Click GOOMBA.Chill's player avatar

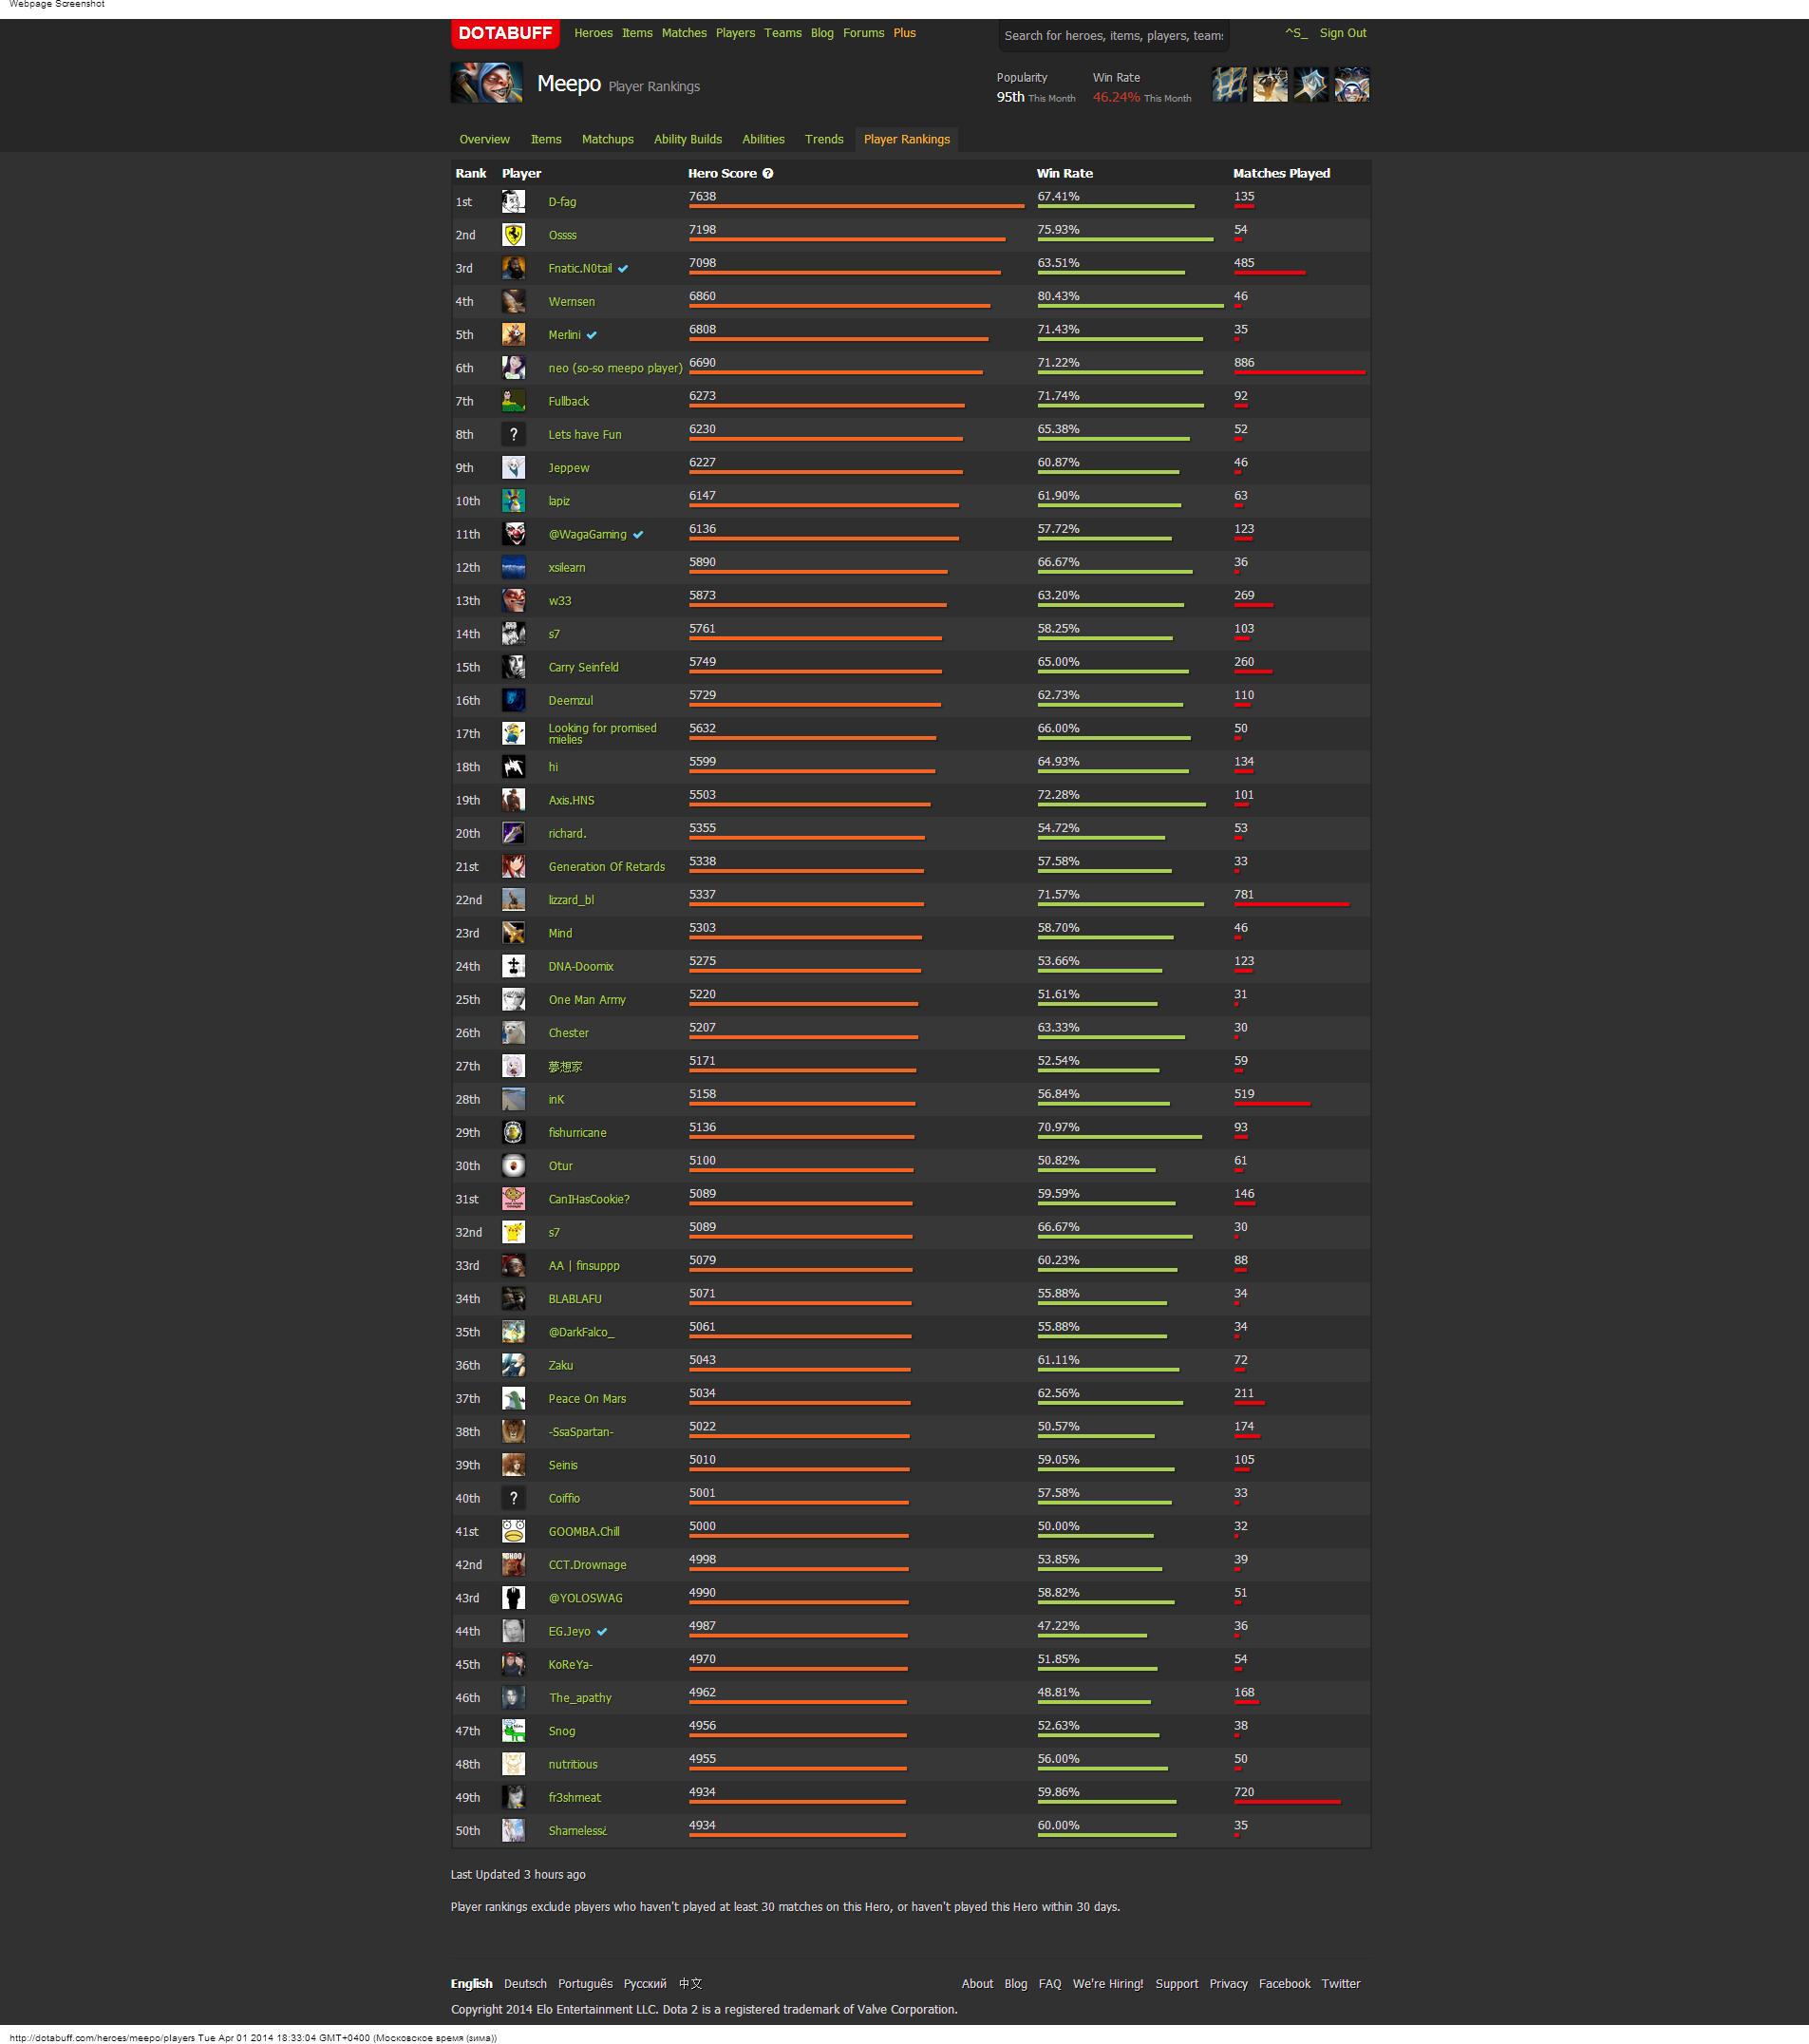click(x=513, y=1531)
